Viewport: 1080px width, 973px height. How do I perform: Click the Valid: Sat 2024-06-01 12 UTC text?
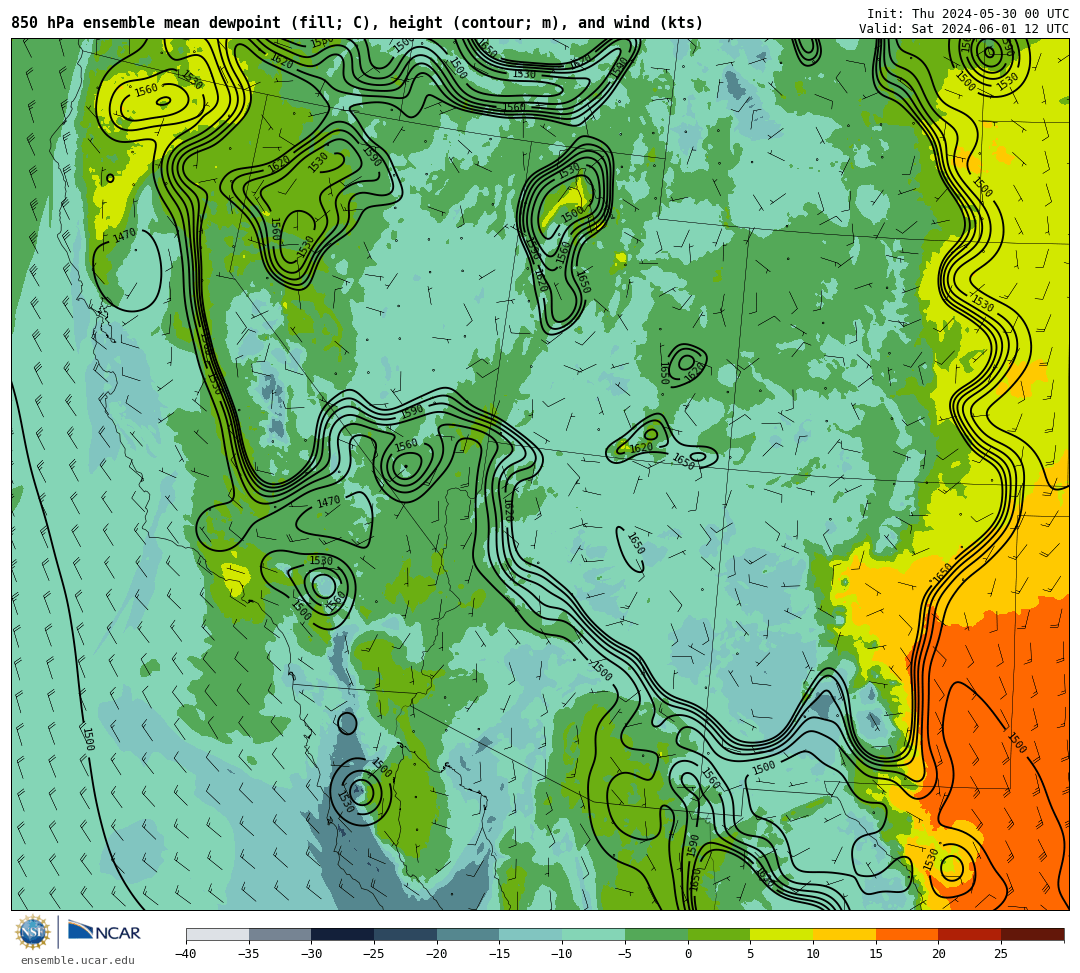tap(964, 28)
